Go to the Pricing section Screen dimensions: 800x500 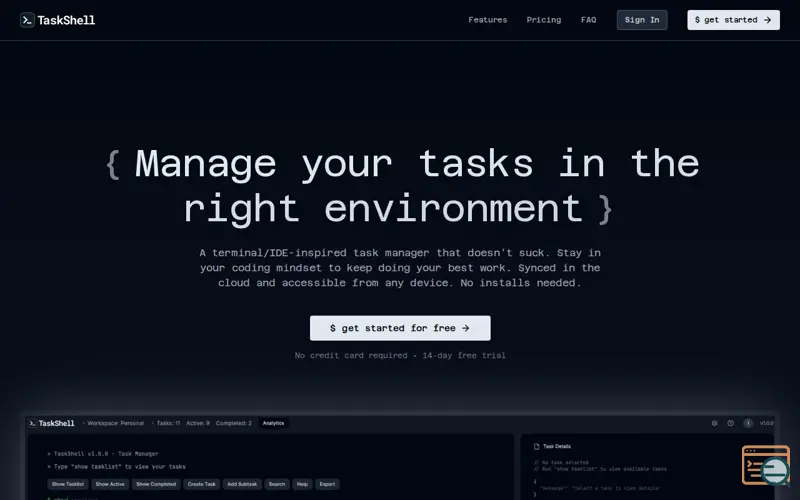point(544,20)
